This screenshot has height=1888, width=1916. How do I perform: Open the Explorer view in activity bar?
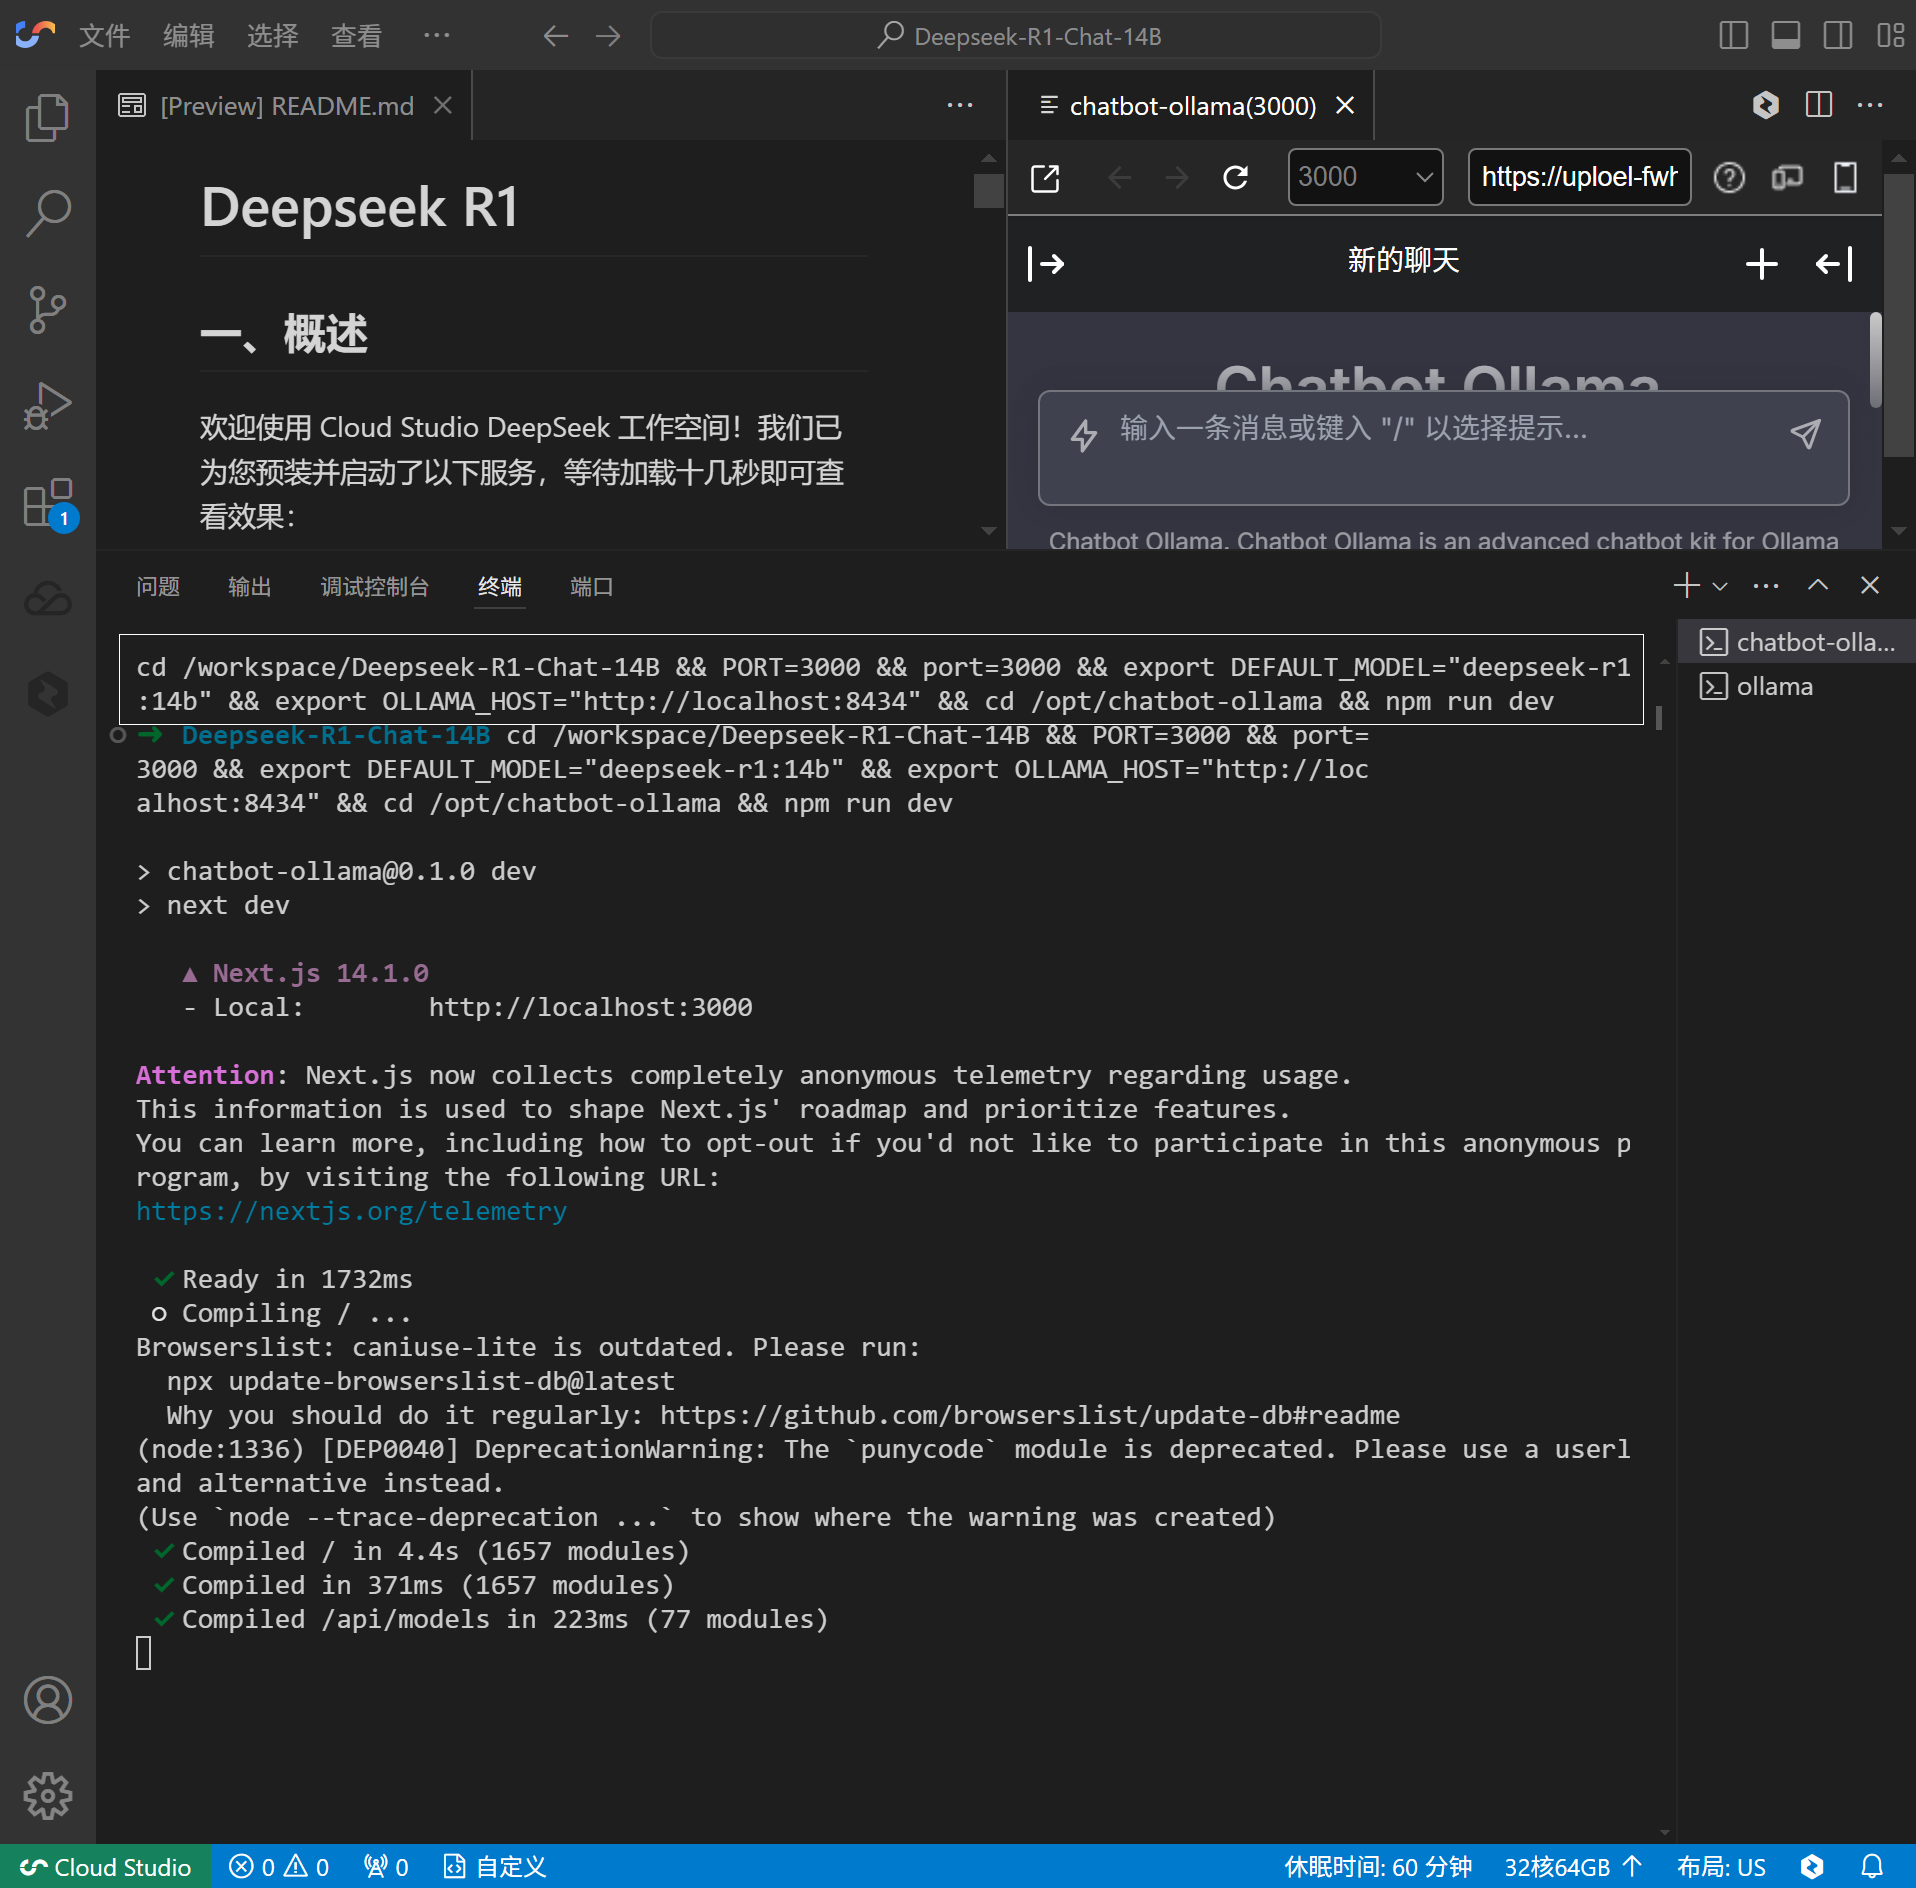pos(47,118)
